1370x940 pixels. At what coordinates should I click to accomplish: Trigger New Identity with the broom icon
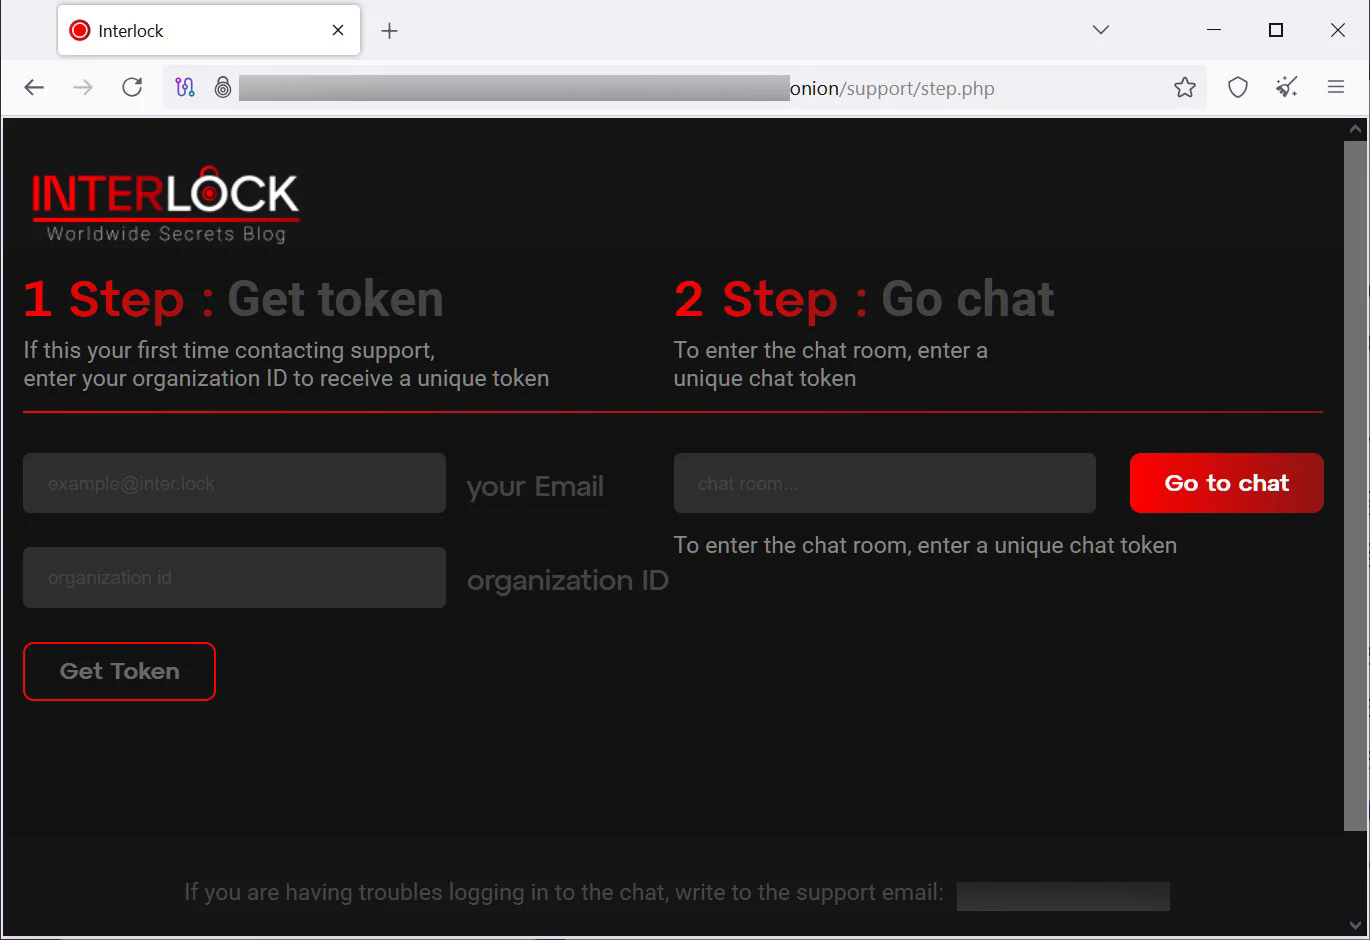[x=1286, y=87]
